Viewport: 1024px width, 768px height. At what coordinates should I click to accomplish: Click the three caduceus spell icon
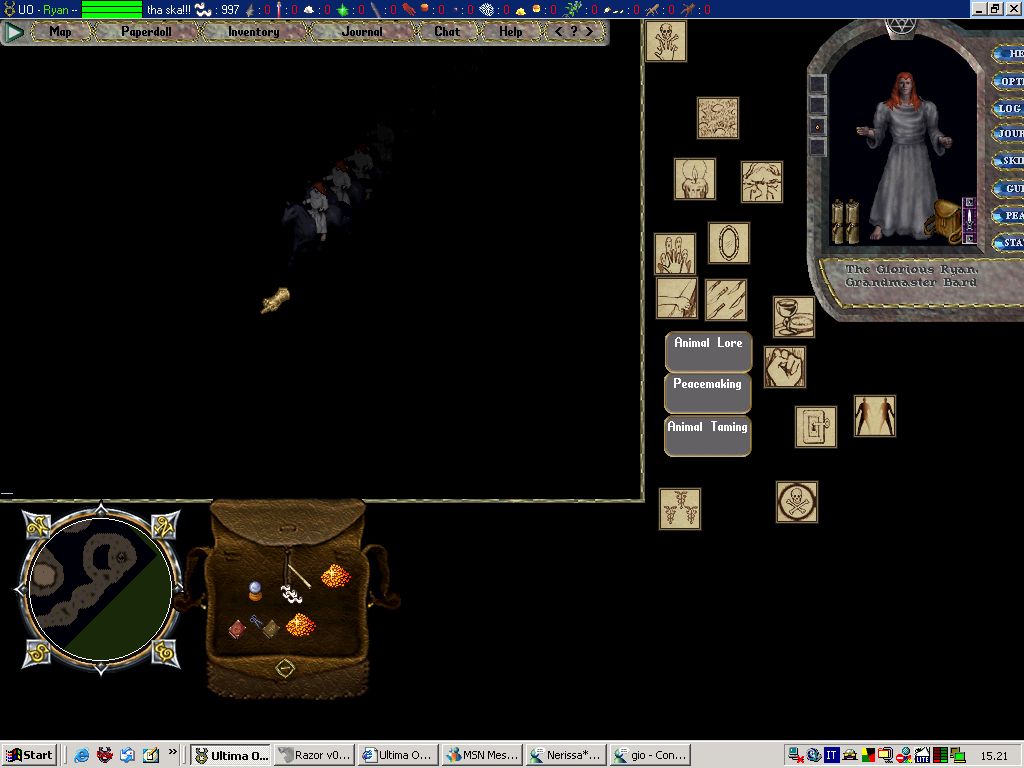point(679,509)
